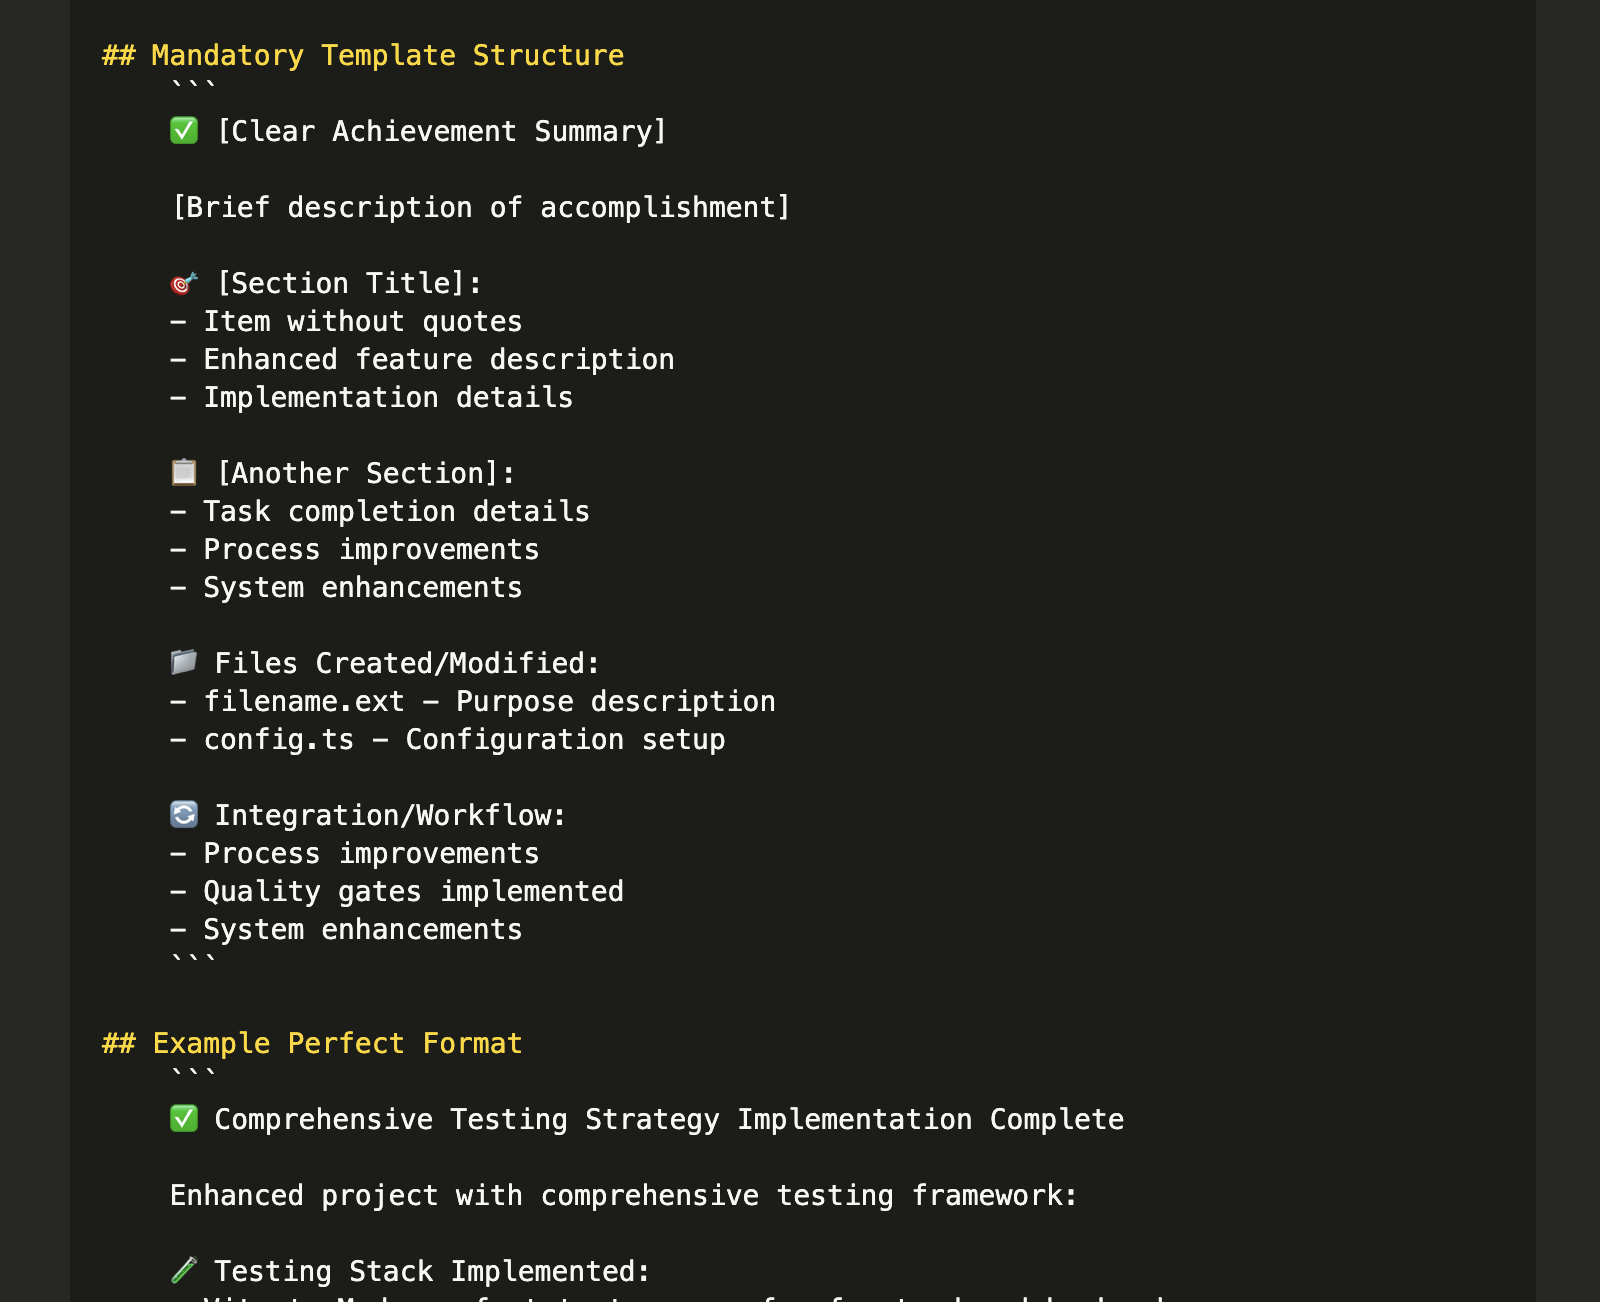Click the Task completion details line
Screen dimensions: 1600x1302
pyautogui.click(x=380, y=511)
